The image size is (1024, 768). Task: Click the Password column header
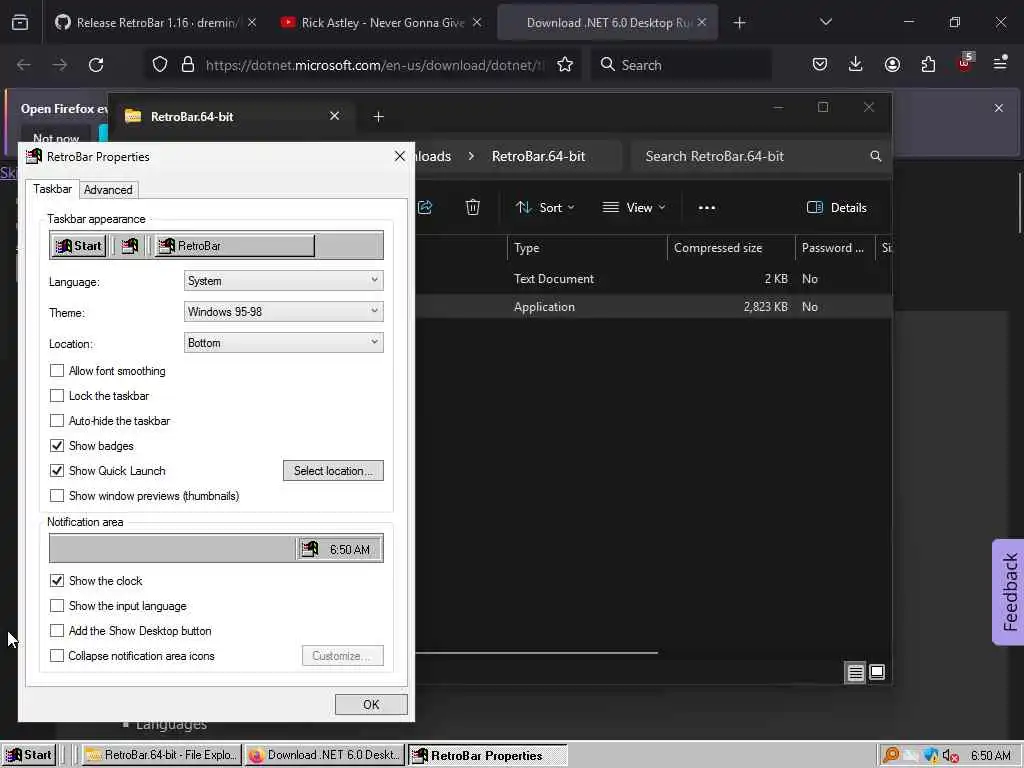pos(835,248)
